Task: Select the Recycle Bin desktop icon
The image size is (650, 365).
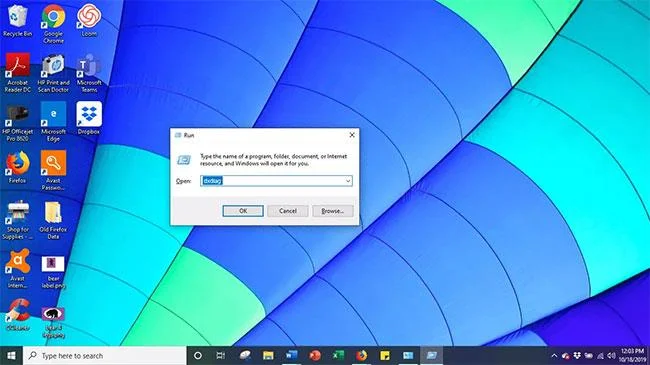Action: pyautogui.click(x=17, y=21)
